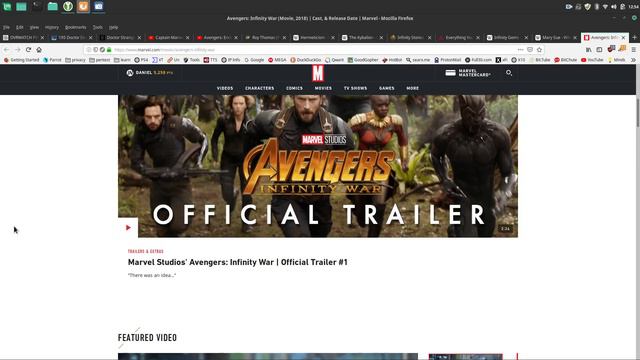Show more bookmarks with the overflow chevron

pyautogui.click(x=633, y=60)
